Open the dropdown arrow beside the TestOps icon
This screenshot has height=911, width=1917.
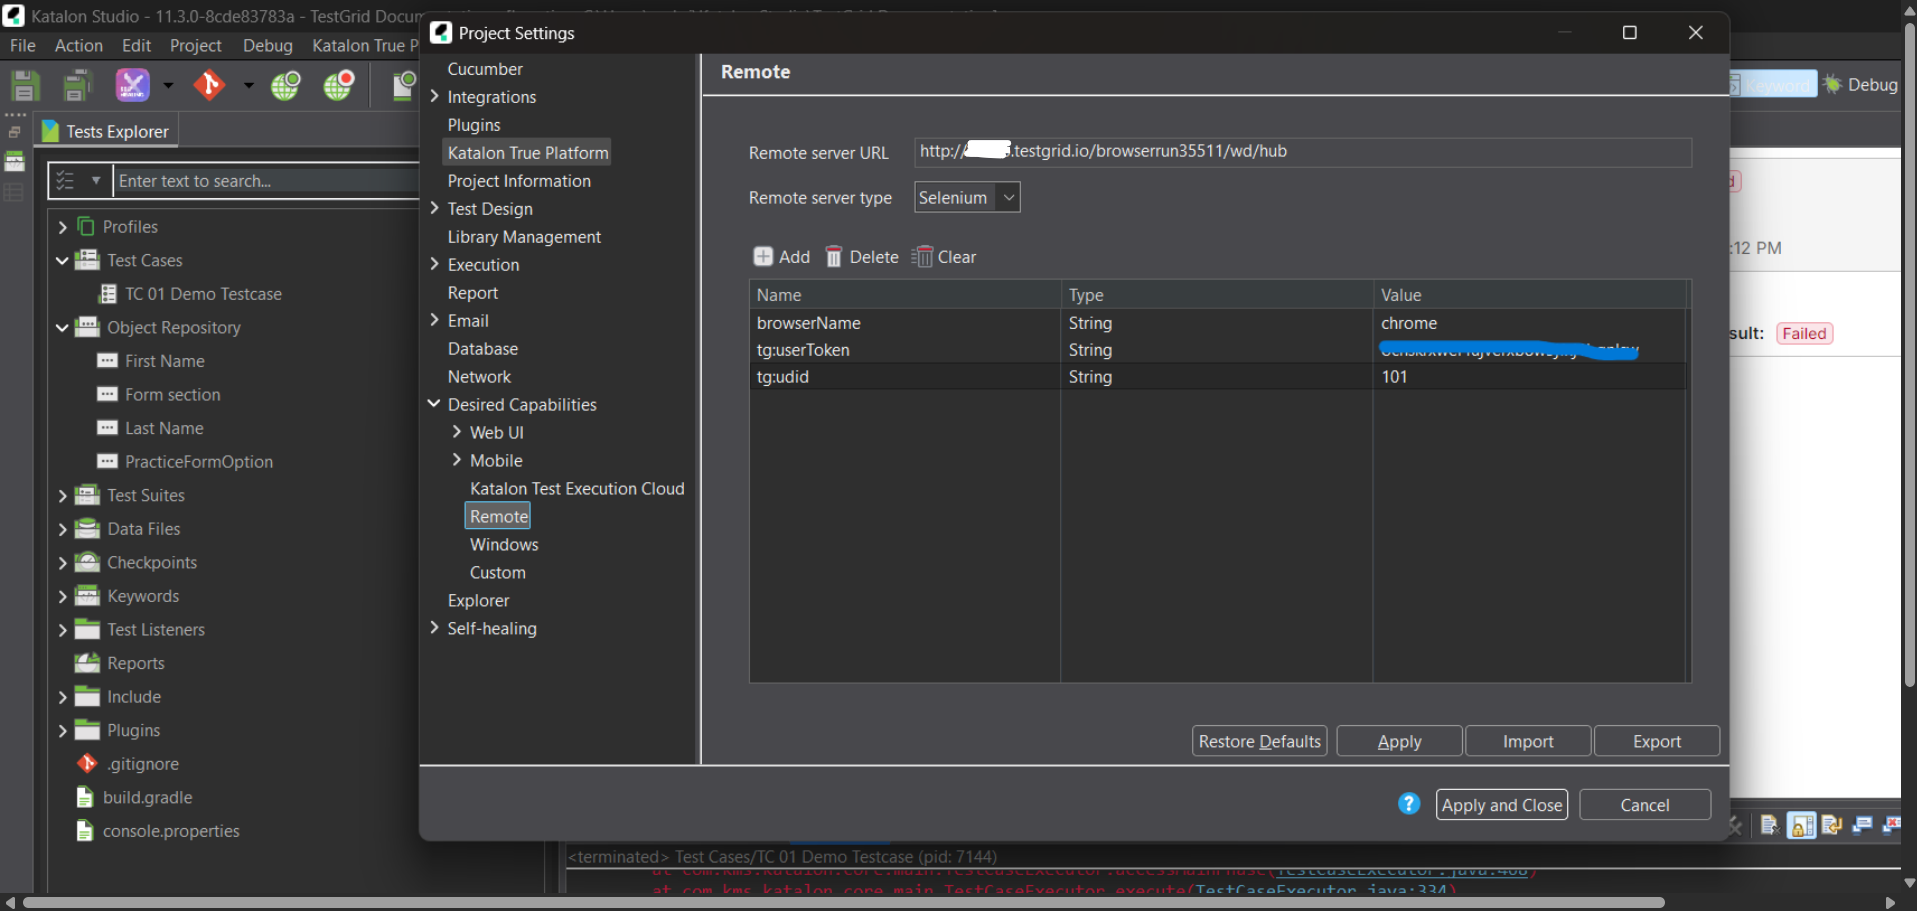point(168,86)
